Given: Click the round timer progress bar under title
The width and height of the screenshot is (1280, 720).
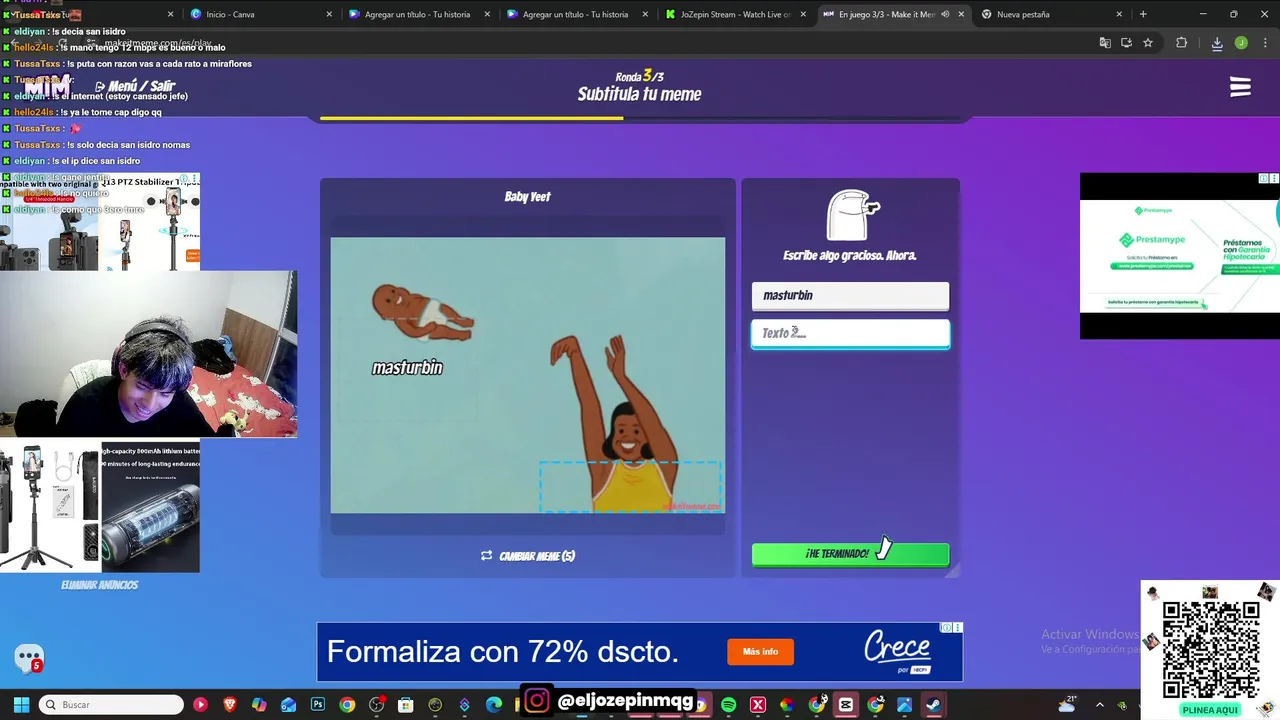Looking at the screenshot, I should pos(640,118).
